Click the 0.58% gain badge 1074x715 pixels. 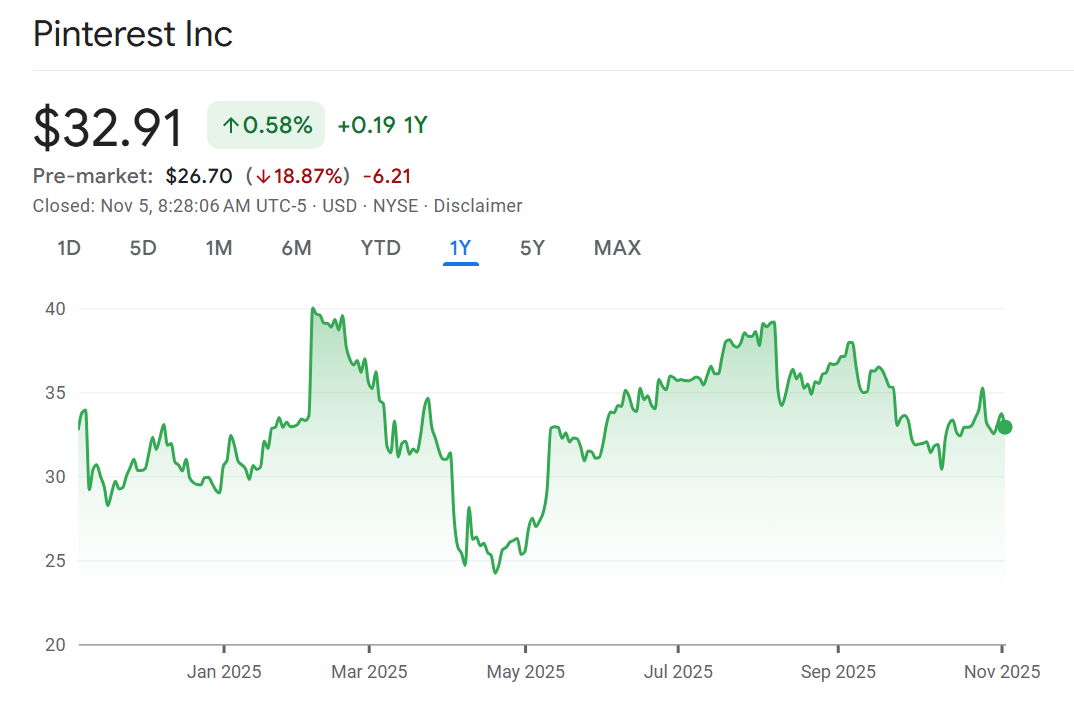click(x=266, y=126)
